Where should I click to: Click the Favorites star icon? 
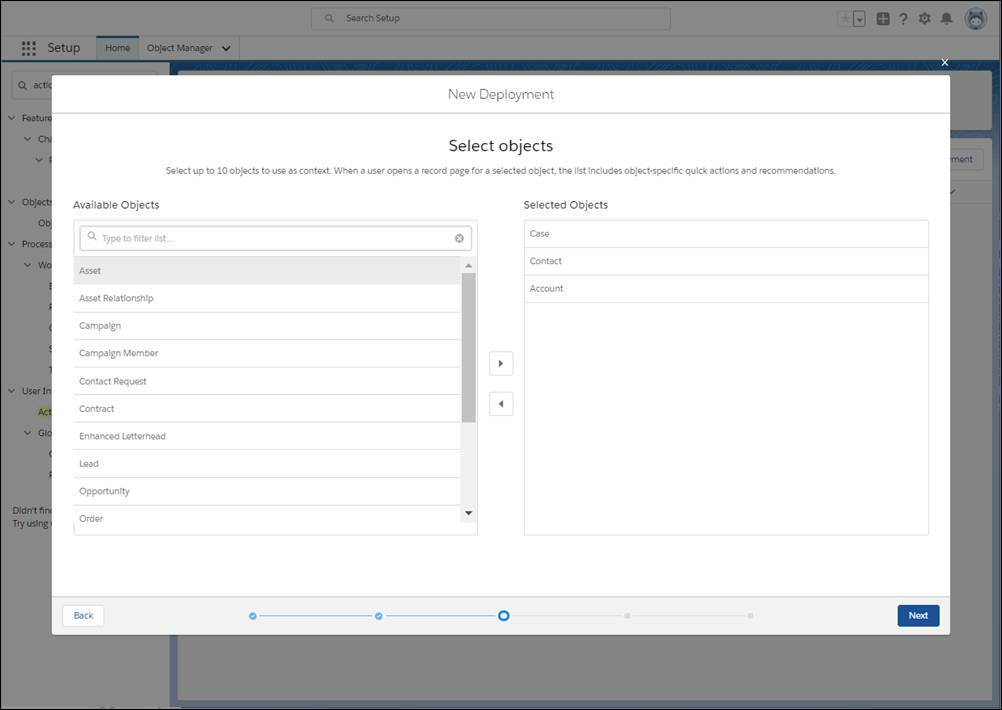coord(845,19)
